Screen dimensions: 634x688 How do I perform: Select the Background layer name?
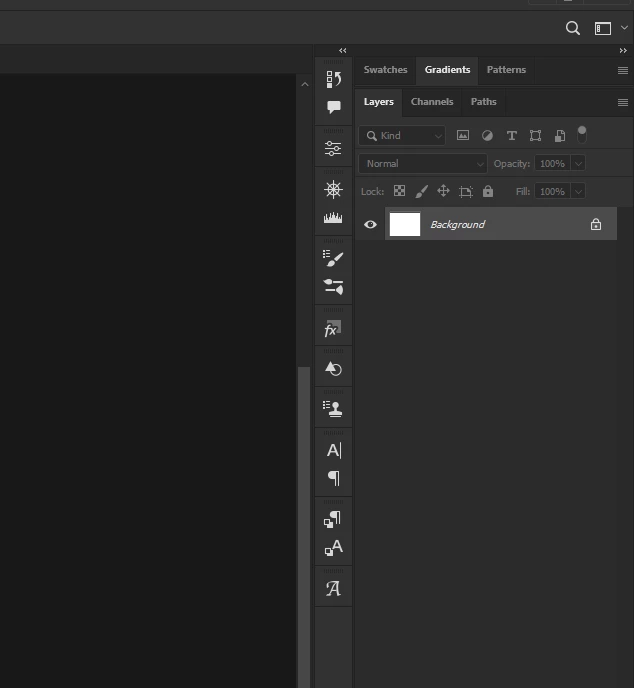[458, 224]
